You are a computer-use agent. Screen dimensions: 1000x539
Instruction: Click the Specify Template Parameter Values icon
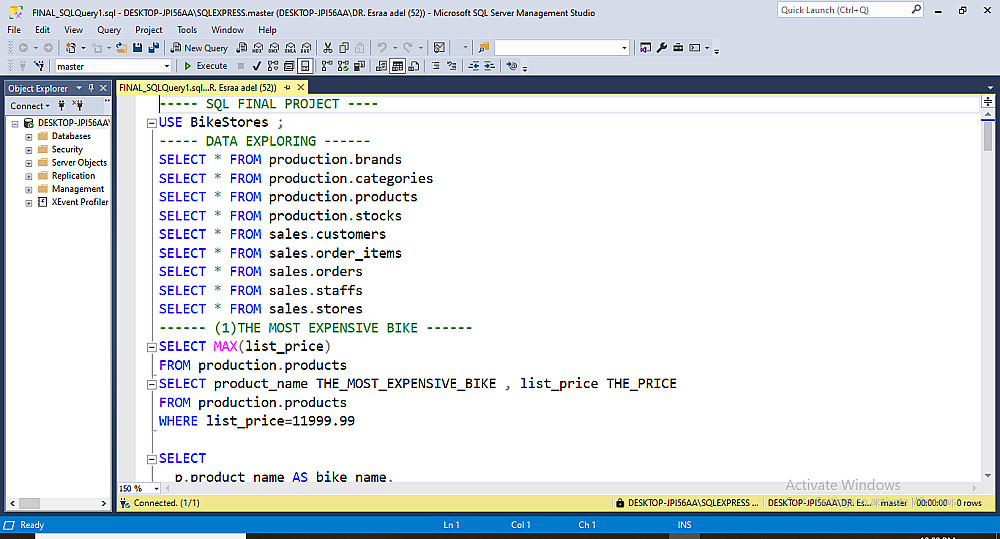[x=511, y=66]
